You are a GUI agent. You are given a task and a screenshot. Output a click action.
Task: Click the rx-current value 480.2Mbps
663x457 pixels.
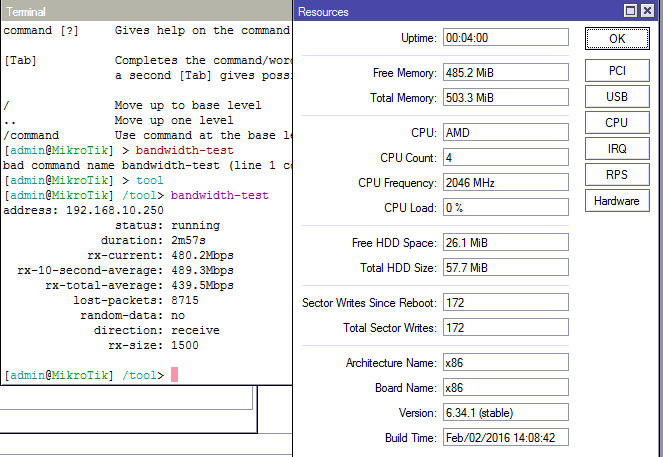[x=202, y=255]
